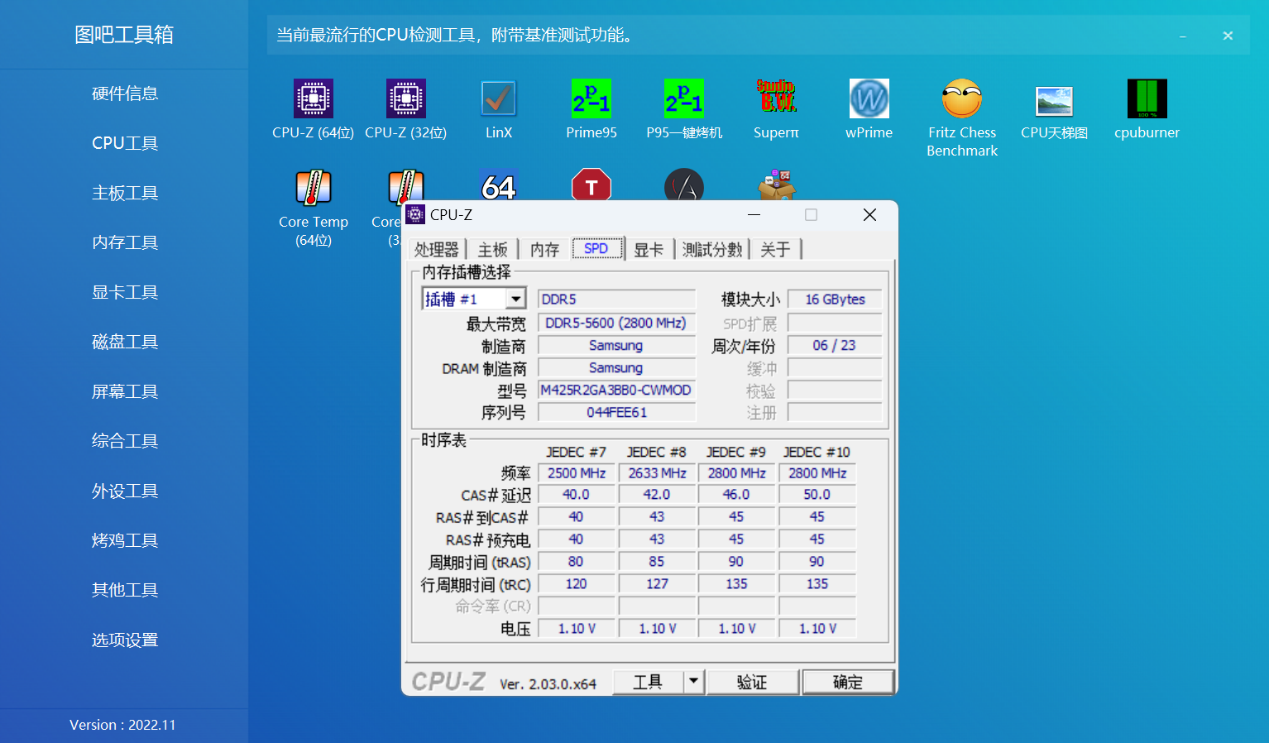Click the 2500 MHz frequency cell
This screenshot has width=1269, height=743.
point(577,473)
